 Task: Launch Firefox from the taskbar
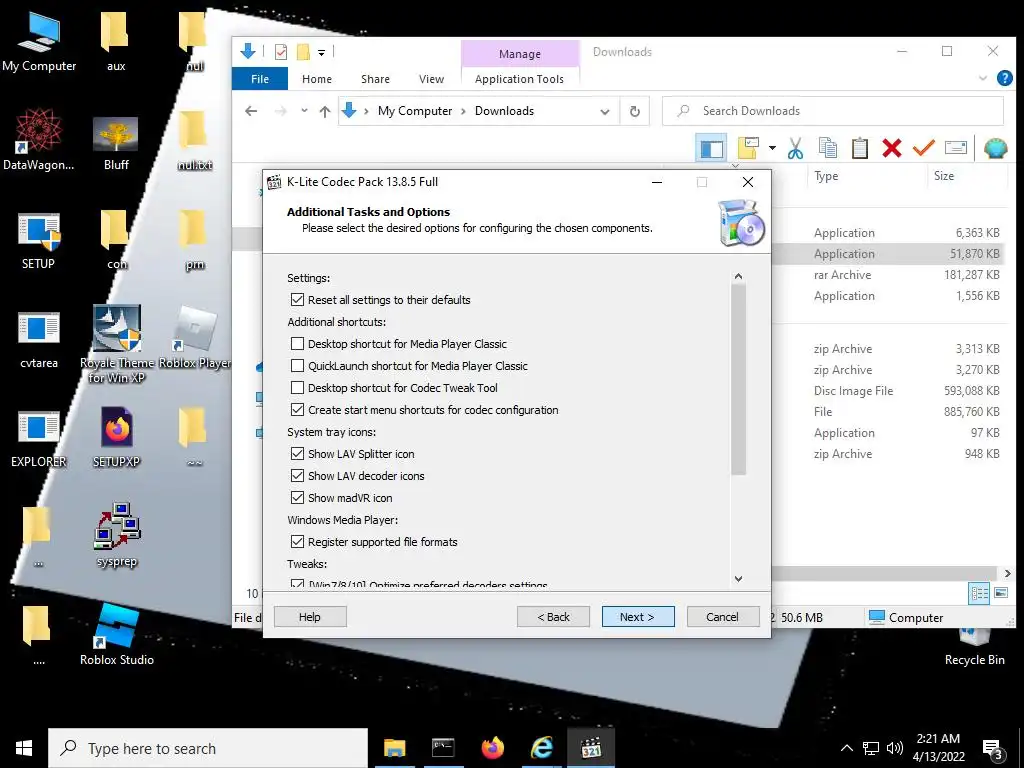pos(492,748)
